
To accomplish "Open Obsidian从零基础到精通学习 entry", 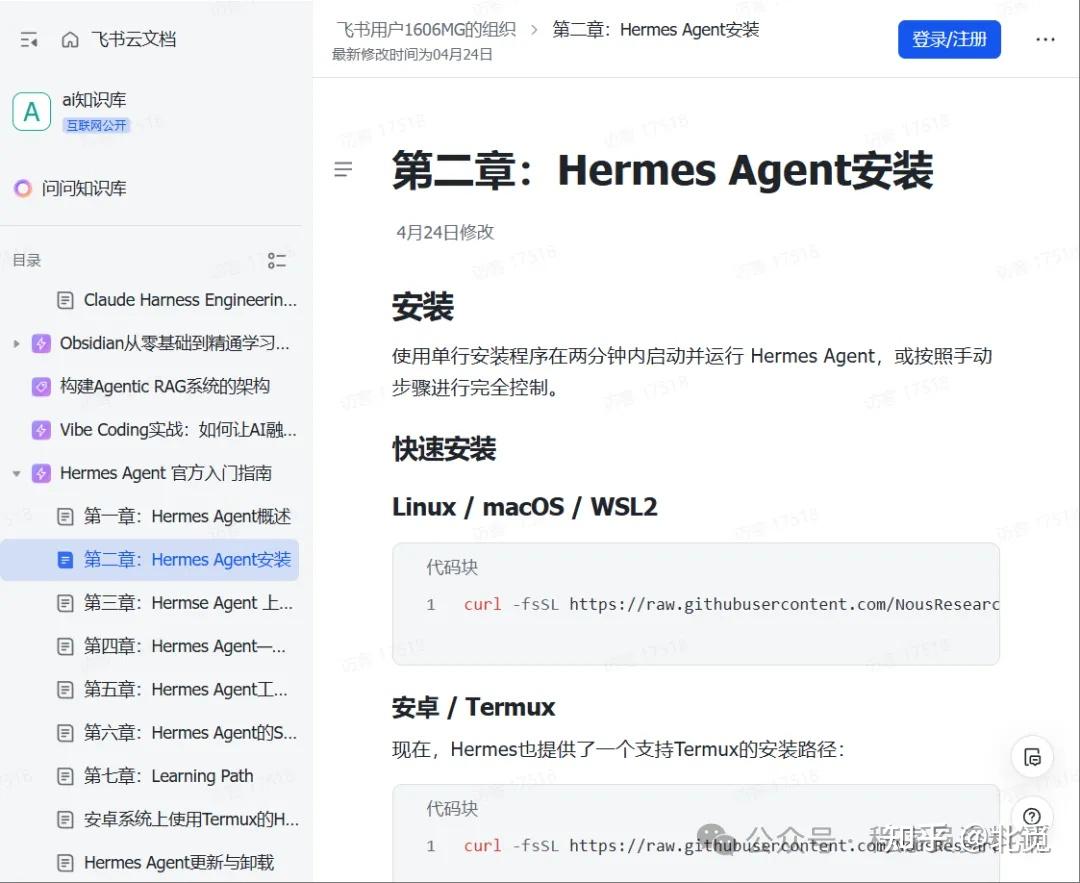I will (174, 343).
